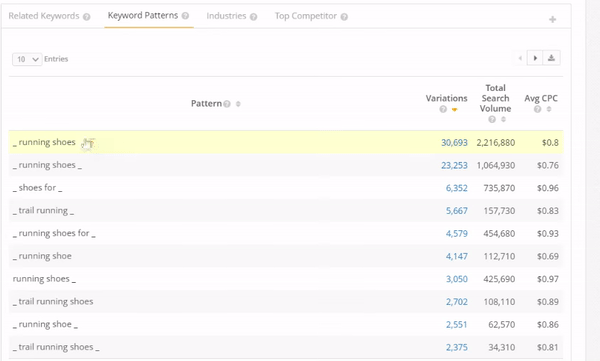This screenshot has height=361, width=600.
Task: Click search volume value 1,064,930
Action: pos(496,165)
